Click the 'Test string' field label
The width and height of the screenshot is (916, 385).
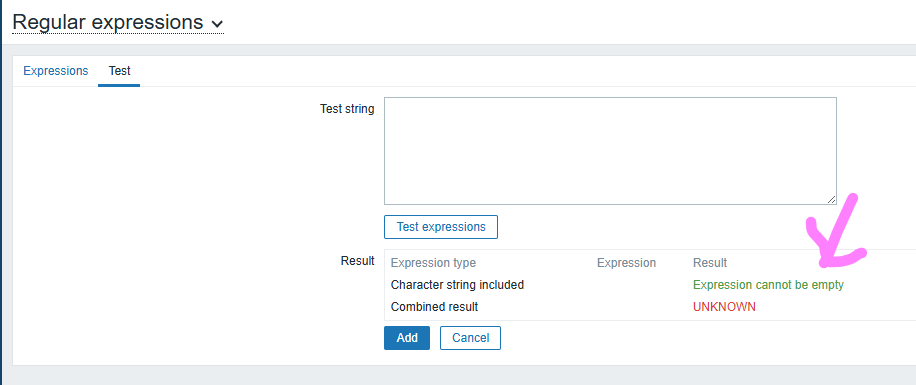tap(347, 109)
